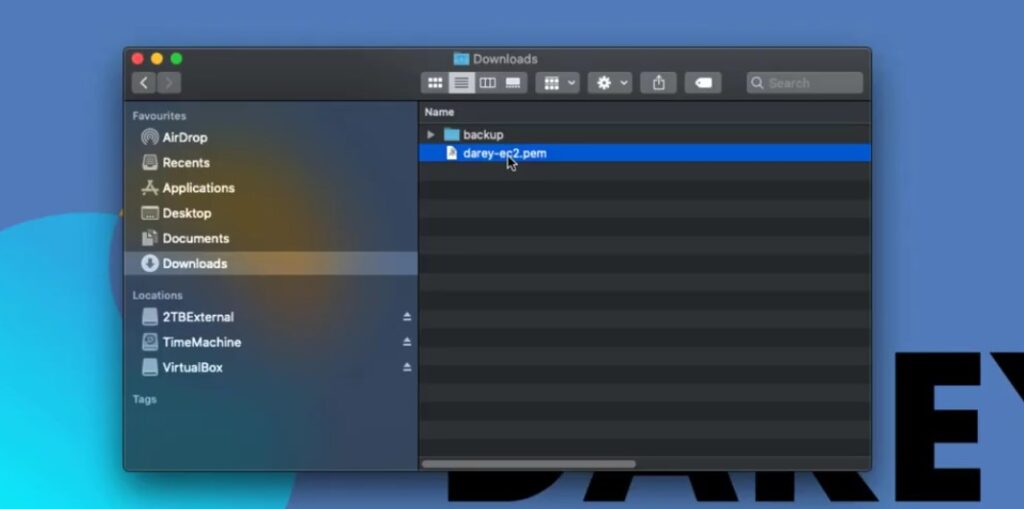Viewport: 1024px width, 509px height.
Task: Click the Share button
Action: click(x=658, y=83)
